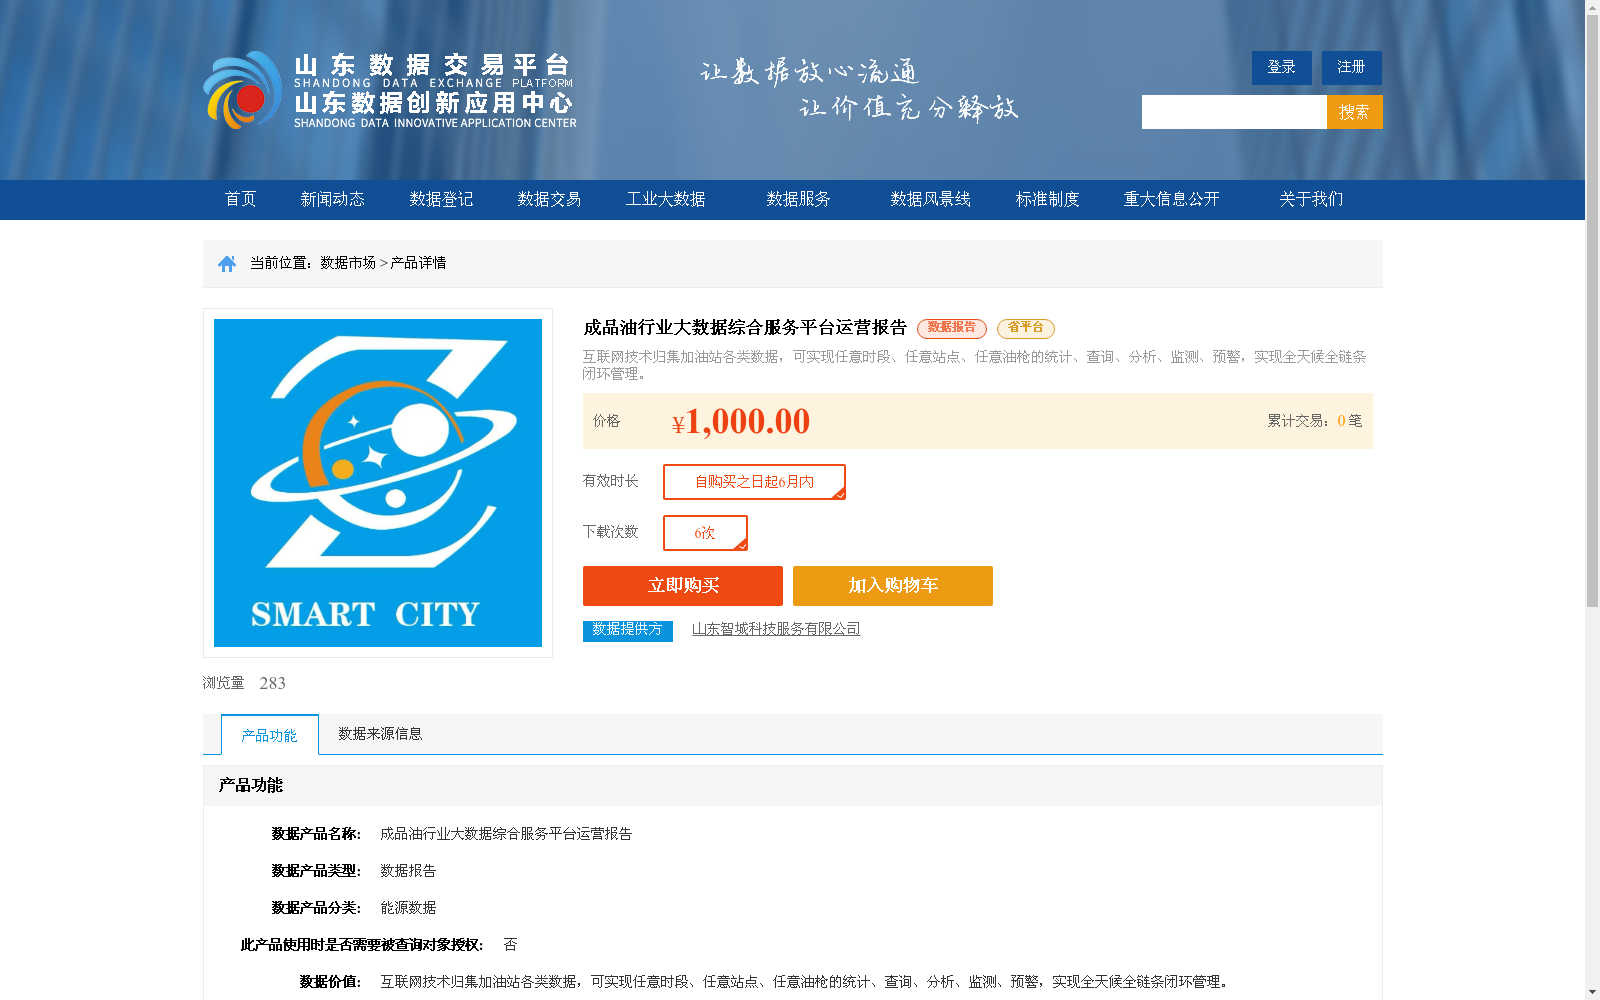Screen dimensions: 1600x1000
Task: Click the 产品功能 section heading
Action: [251, 785]
